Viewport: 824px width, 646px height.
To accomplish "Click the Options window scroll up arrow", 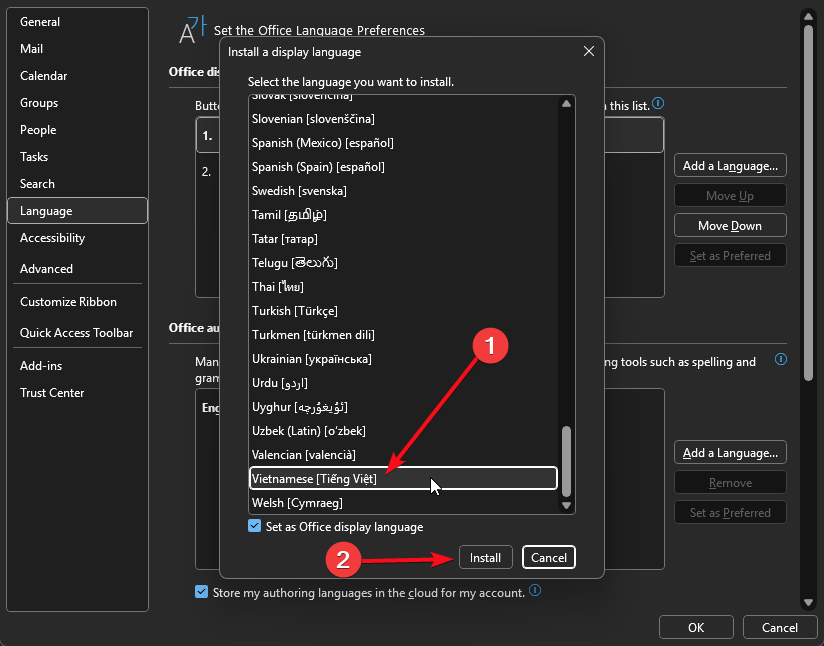I will coord(808,17).
